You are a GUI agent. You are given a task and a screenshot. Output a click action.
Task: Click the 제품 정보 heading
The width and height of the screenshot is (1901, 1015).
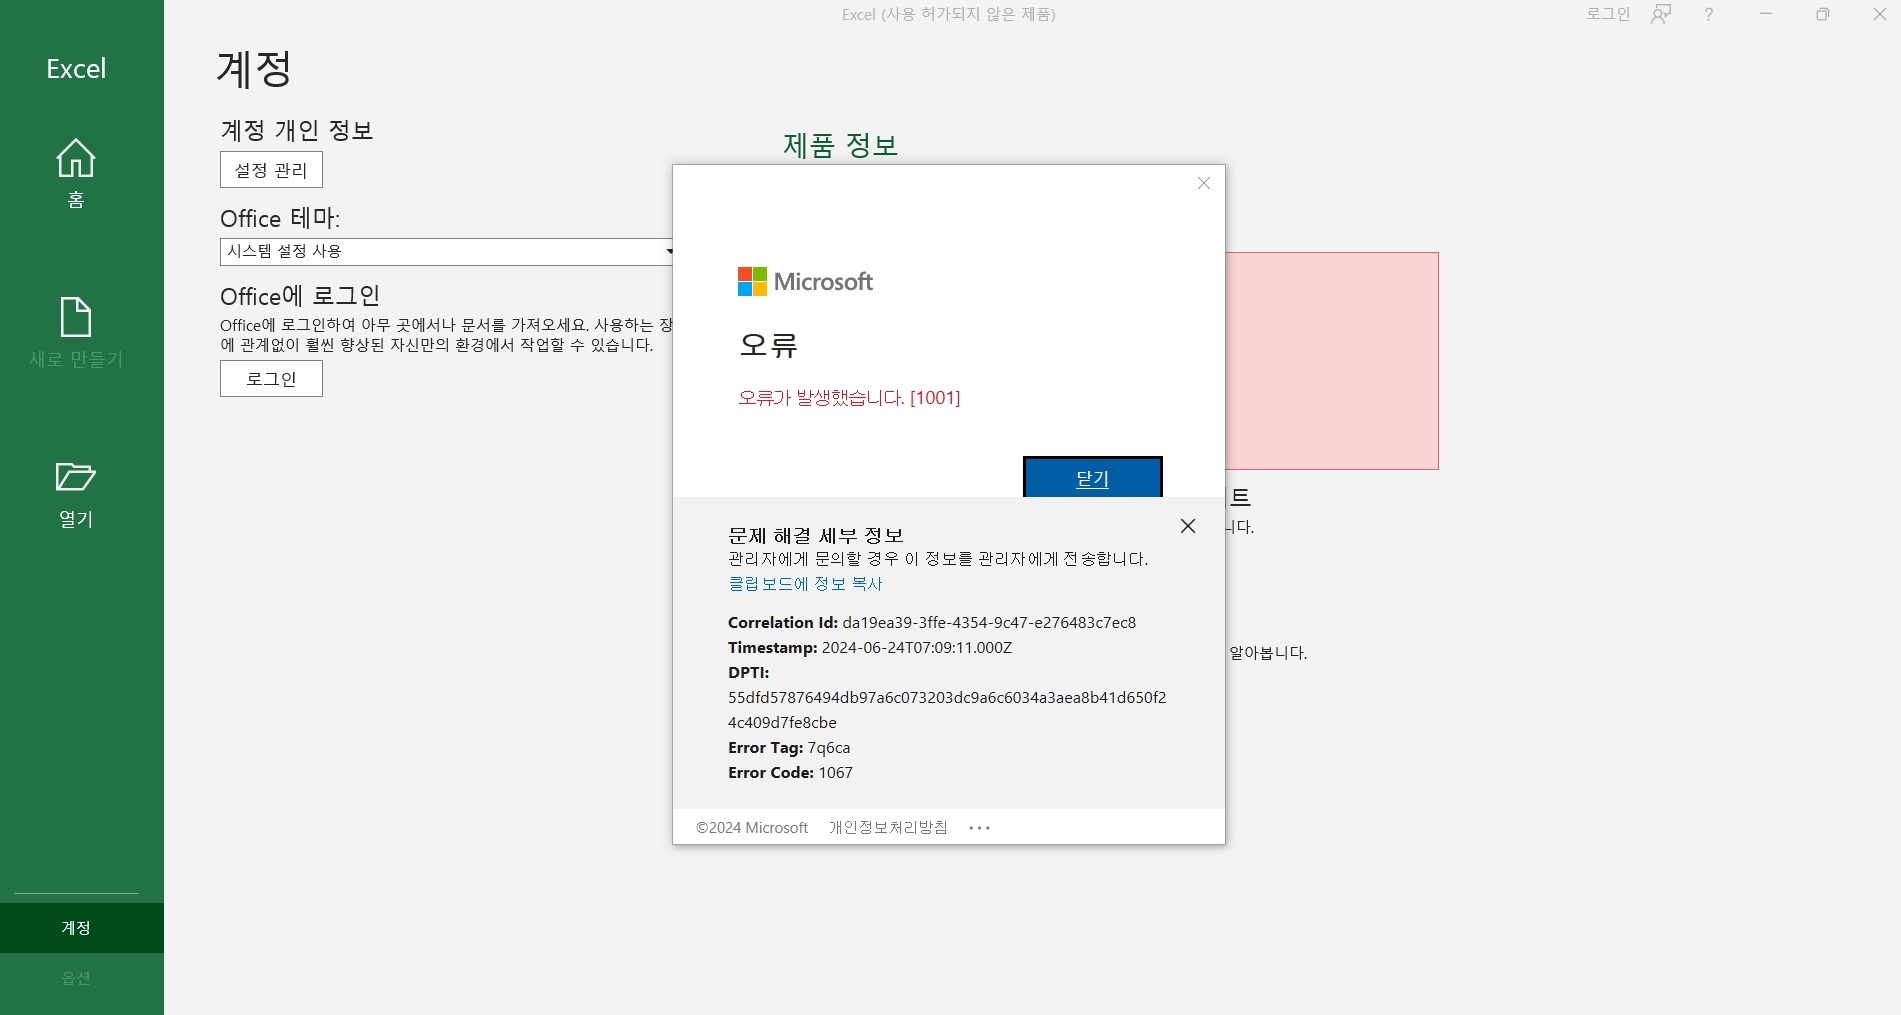pyautogui.click(x=840, y=146)
